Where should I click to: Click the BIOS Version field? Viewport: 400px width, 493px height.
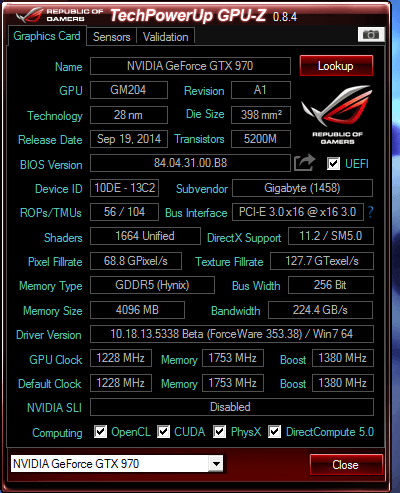point(190,163)
